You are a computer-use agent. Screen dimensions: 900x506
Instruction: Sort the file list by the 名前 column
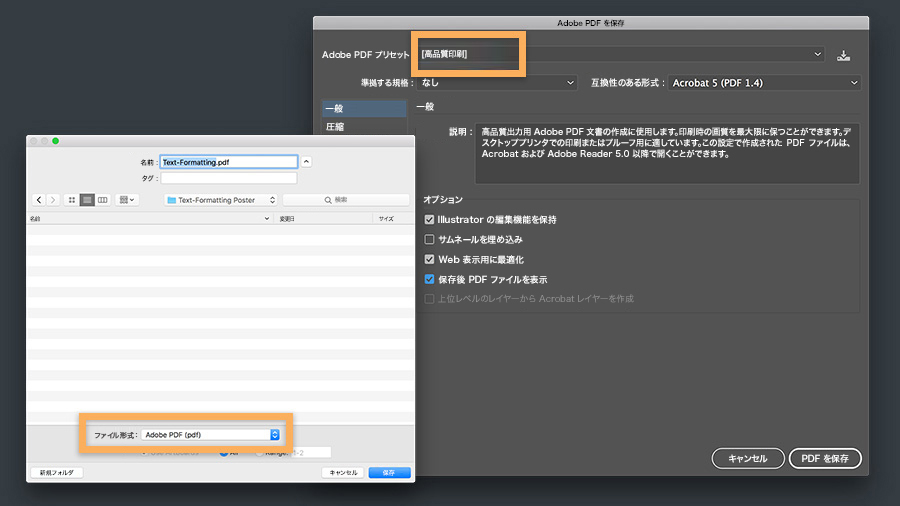click(x=149, y=219)
